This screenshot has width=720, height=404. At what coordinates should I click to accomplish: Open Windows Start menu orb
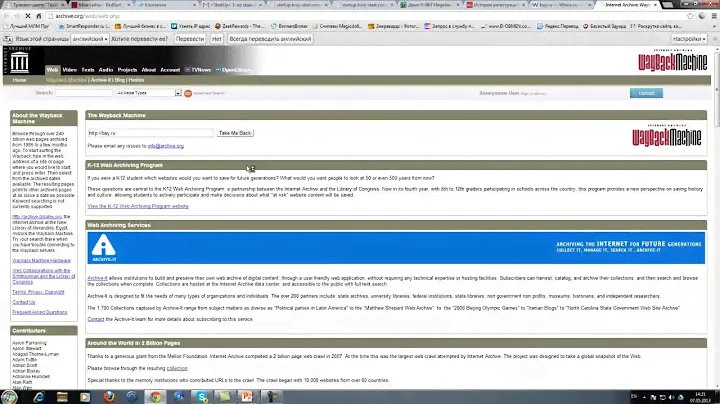coord(12,395)
